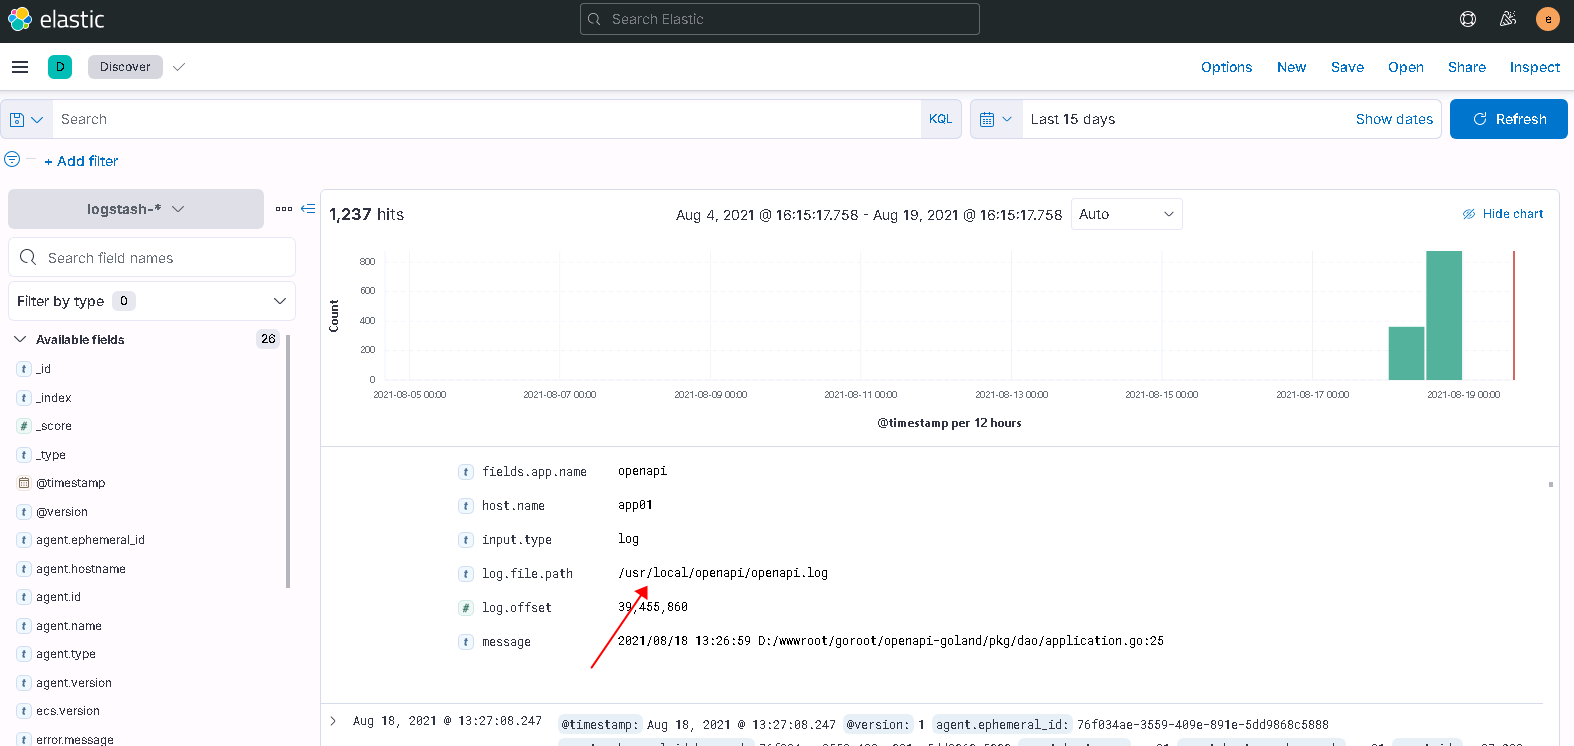Click the field list scrollbar
Screen dimensions: 1574x746
(x=288, y=461)
